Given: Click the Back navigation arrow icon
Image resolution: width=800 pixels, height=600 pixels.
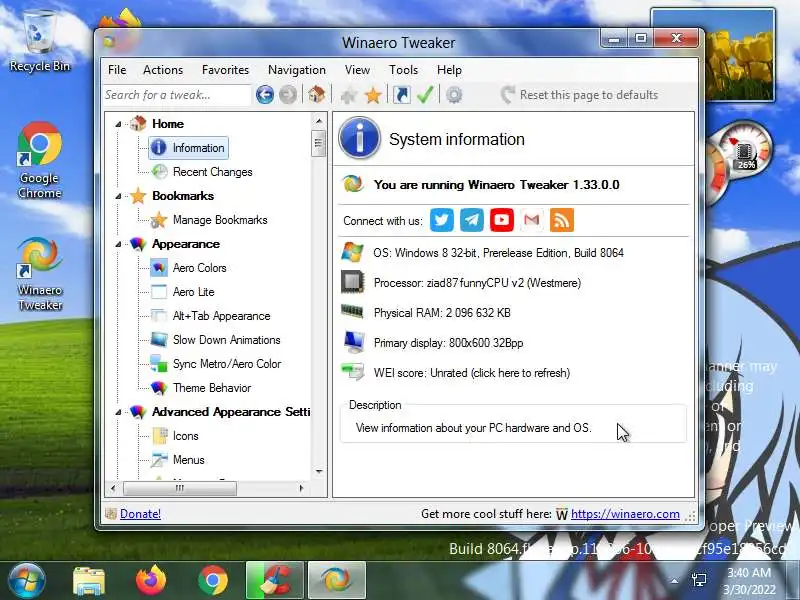Looking at the screenshot, I should [x=265, y=95].
